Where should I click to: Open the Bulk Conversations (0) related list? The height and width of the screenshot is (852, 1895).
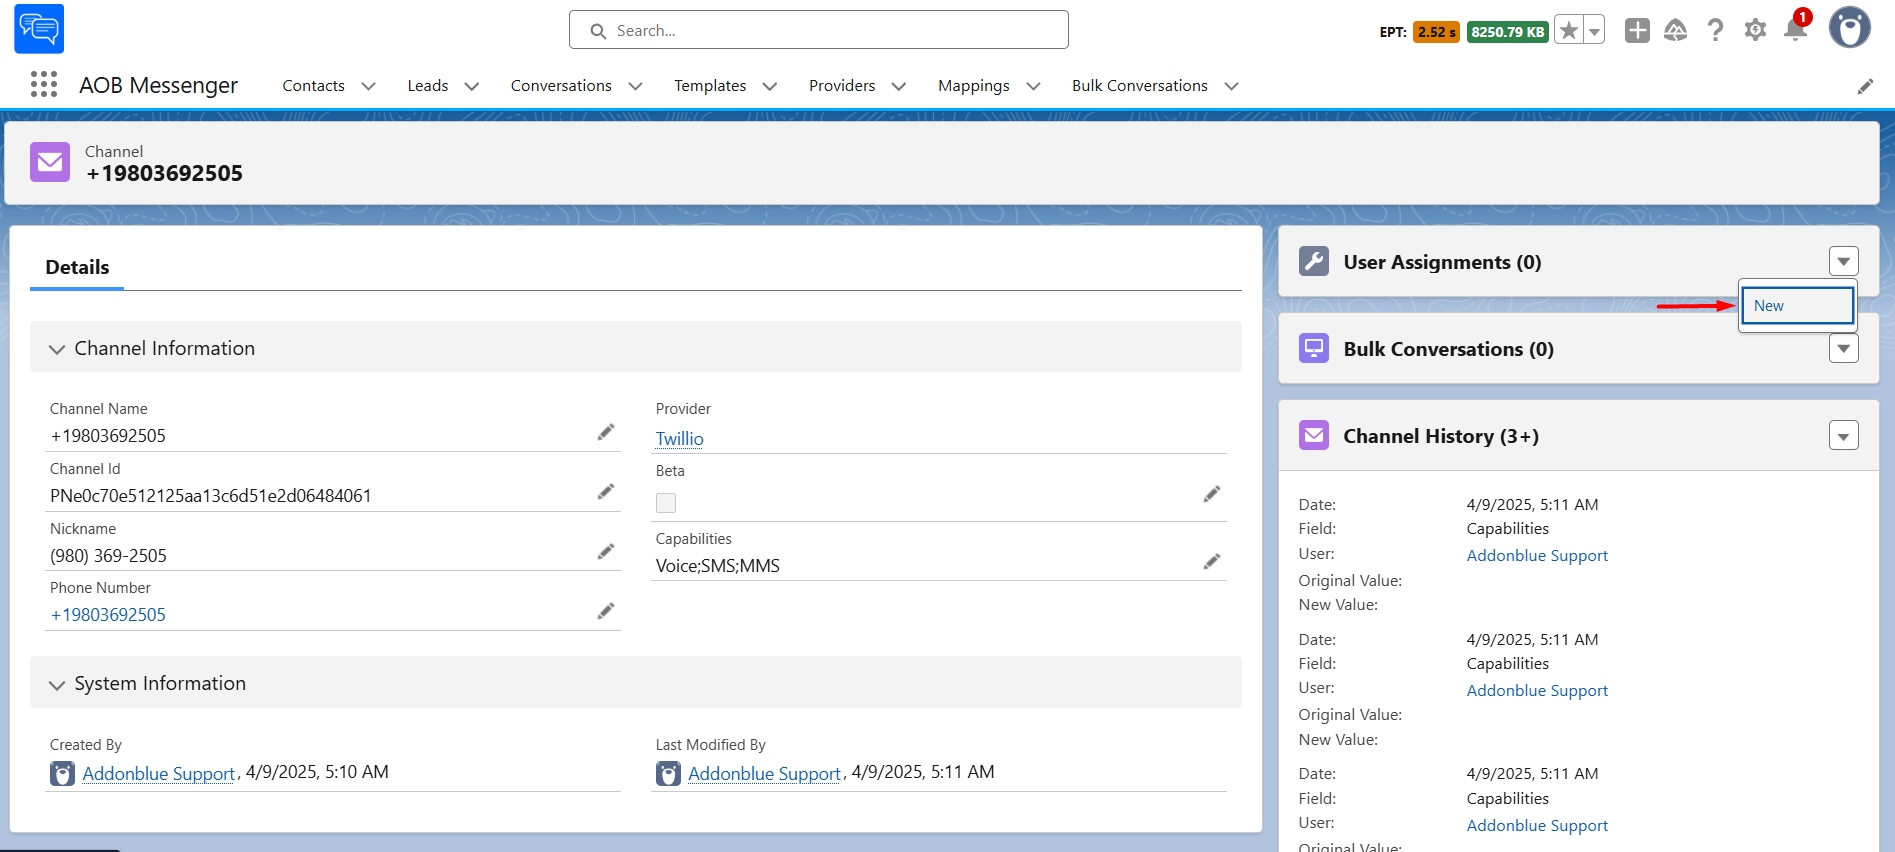[x=1448, y=349]
